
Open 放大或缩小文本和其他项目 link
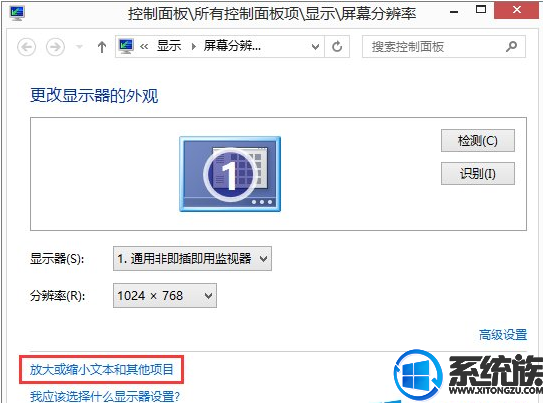coord(101,370)
